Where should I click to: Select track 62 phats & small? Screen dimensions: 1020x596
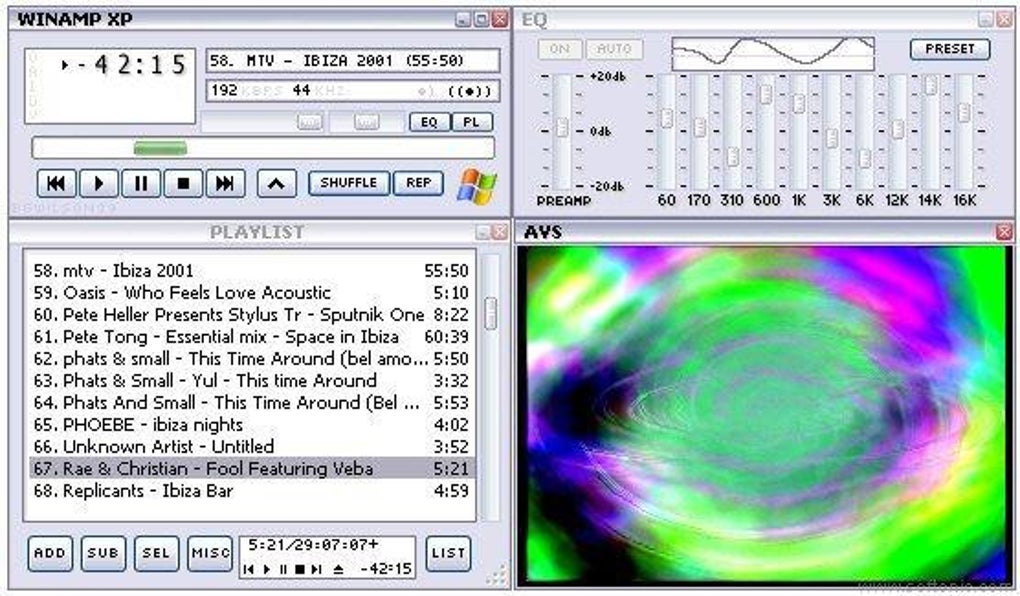pyautogui.click(x=251, y=359)
